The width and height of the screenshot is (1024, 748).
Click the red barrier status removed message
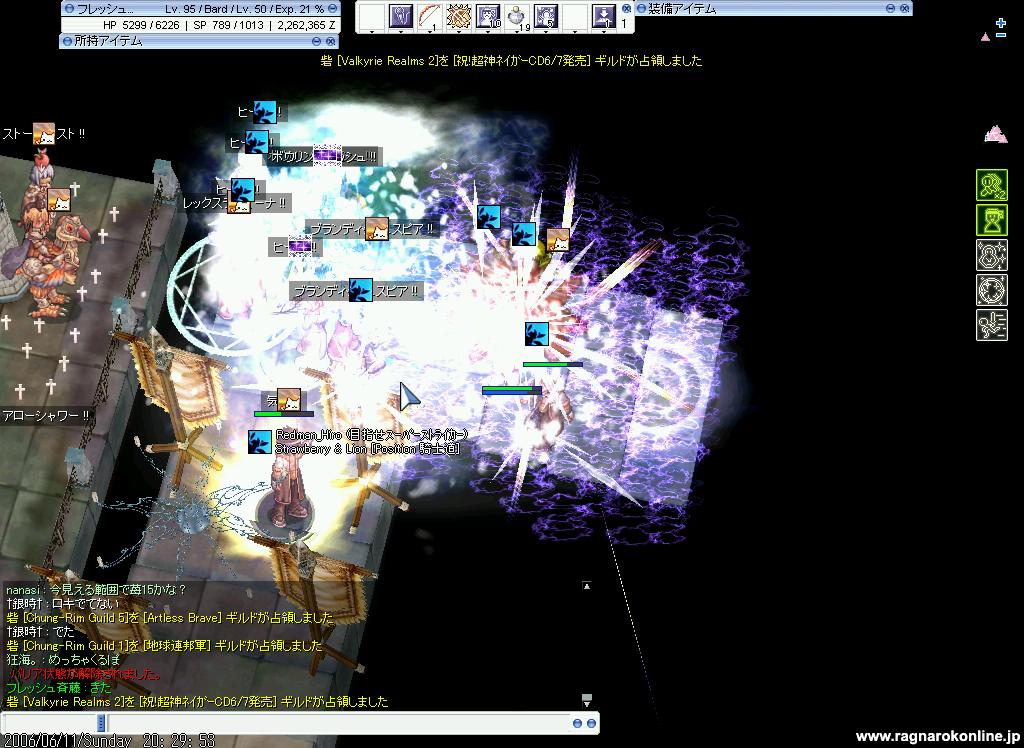84,674
